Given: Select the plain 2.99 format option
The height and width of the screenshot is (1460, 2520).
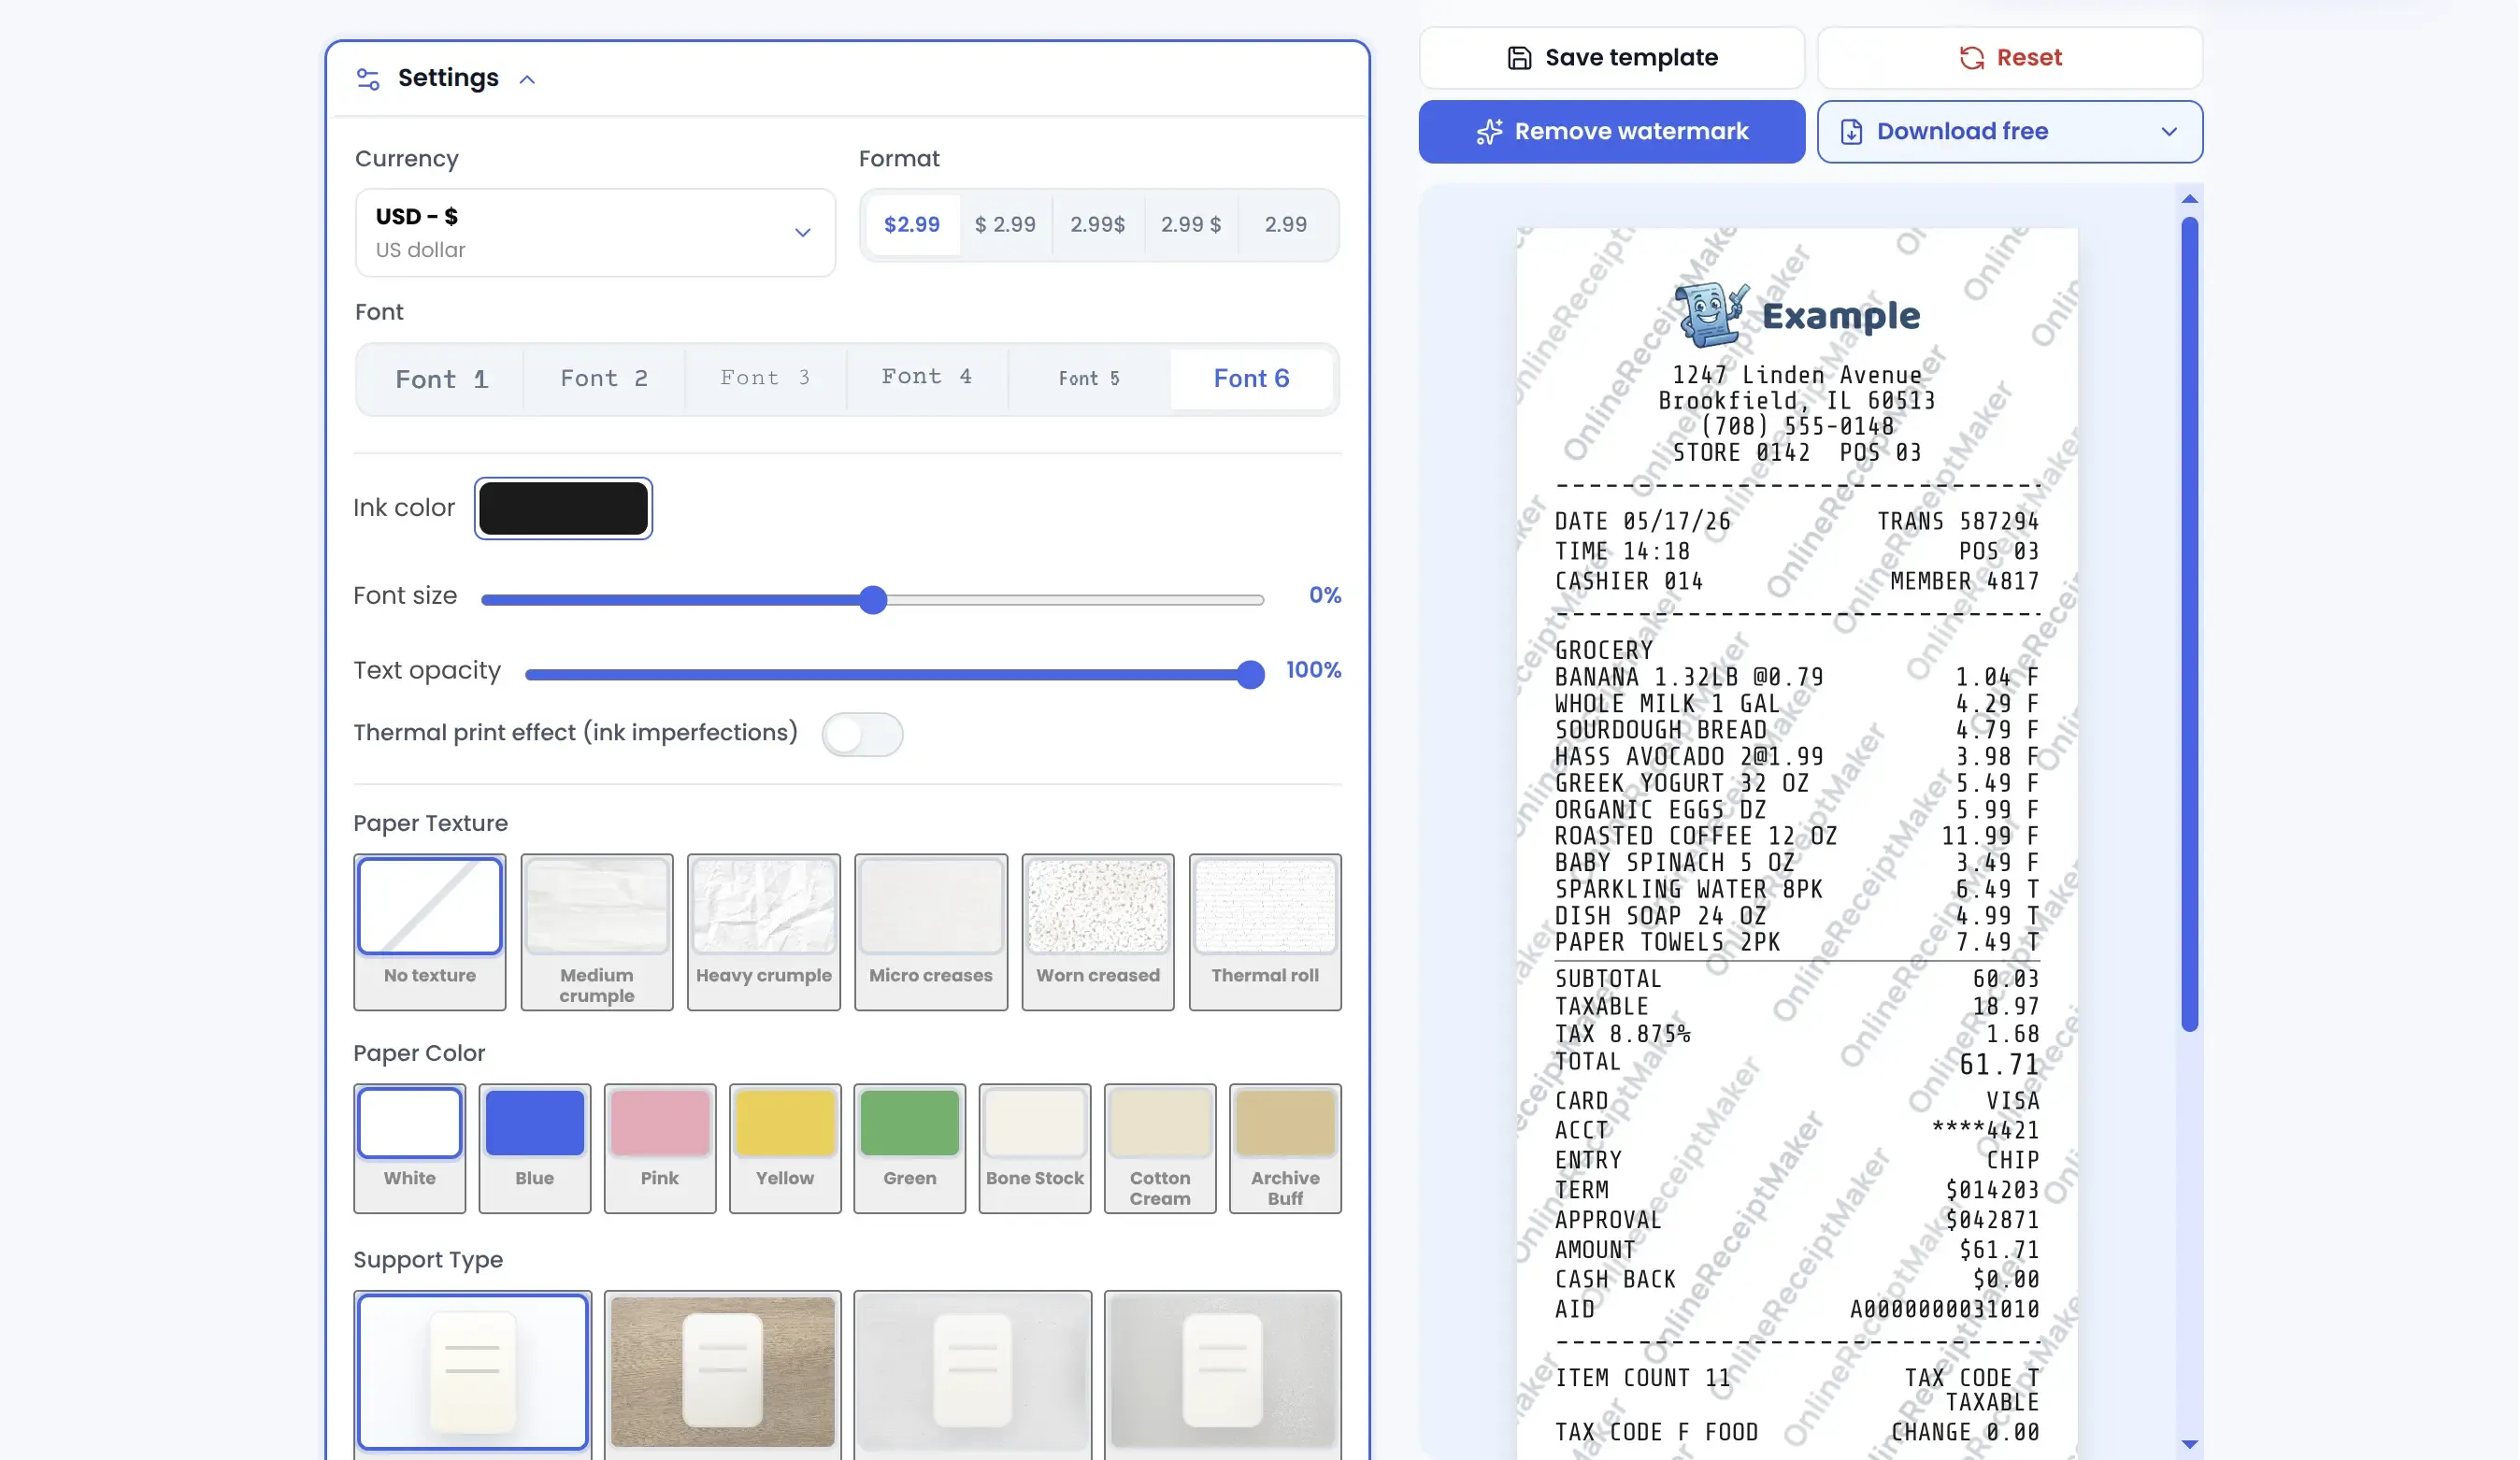Looking at the screenshot, I should (1285, 224).
